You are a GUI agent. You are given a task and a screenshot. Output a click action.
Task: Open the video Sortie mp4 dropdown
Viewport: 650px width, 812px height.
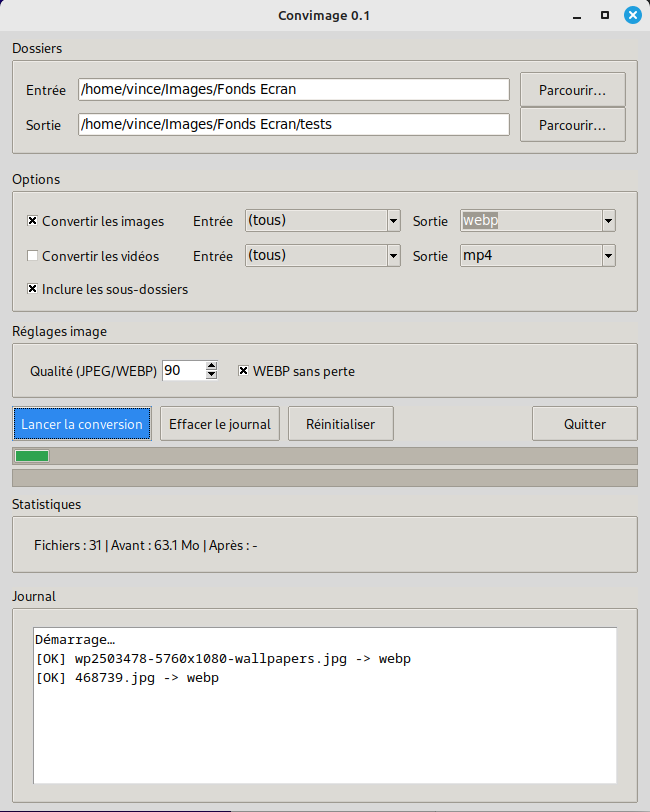537,256
